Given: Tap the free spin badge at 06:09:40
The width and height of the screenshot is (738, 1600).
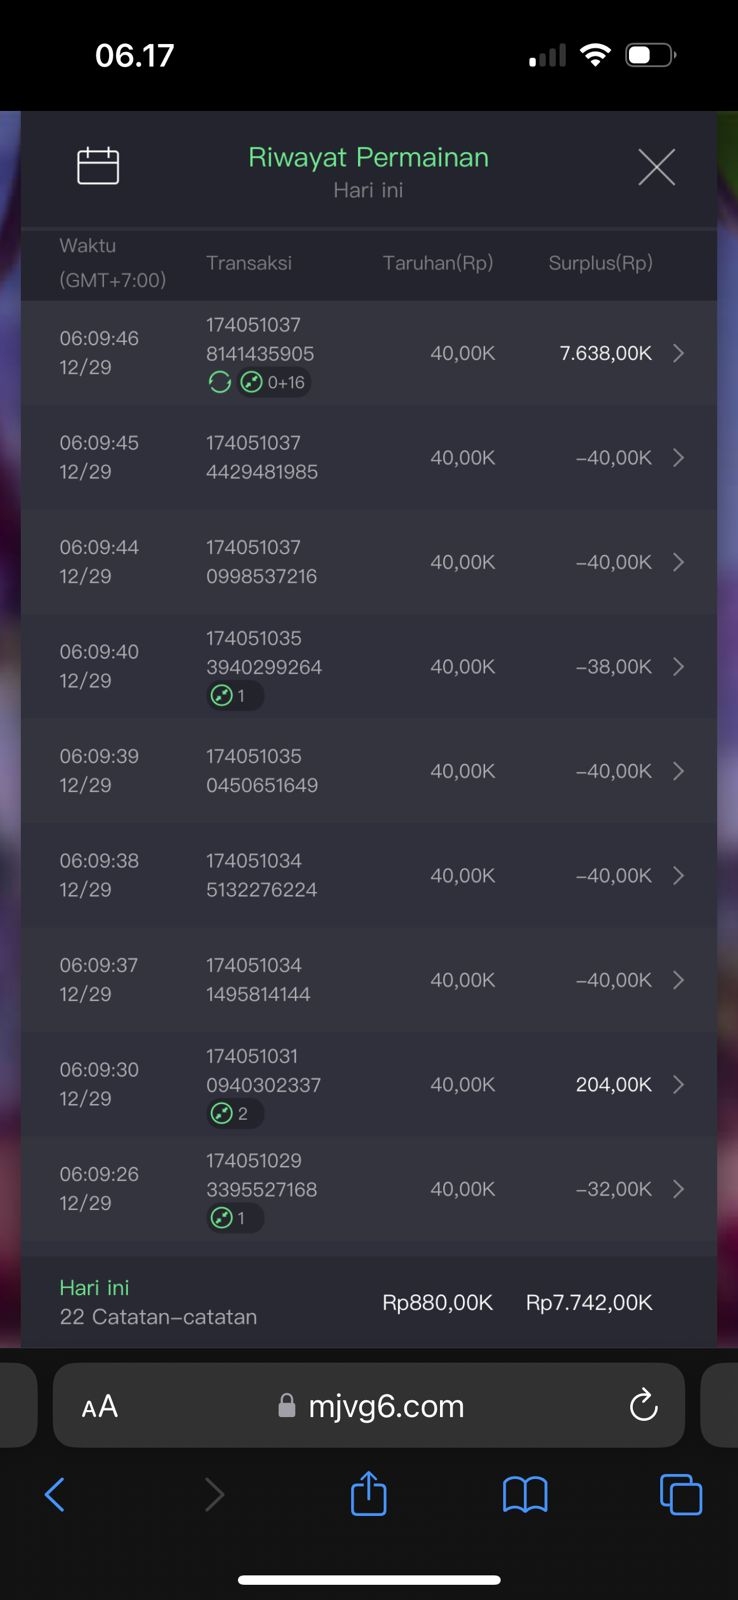Looking at the screenshot, I should [234, 695].
